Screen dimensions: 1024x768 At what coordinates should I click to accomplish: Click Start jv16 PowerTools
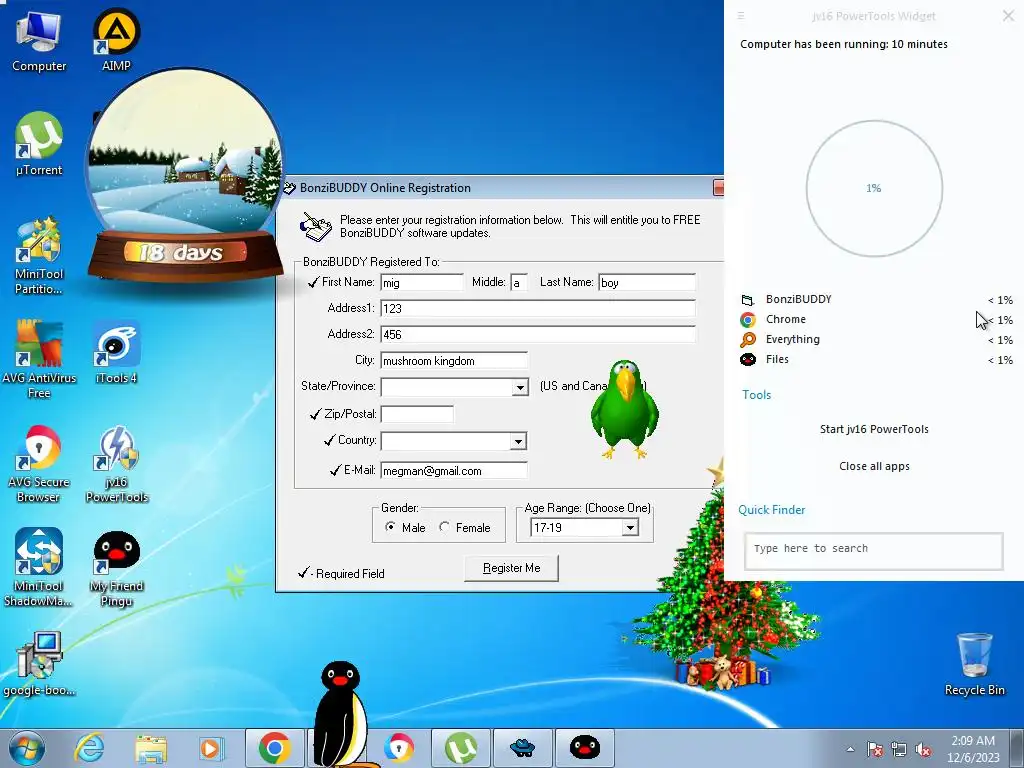(874, 429)
